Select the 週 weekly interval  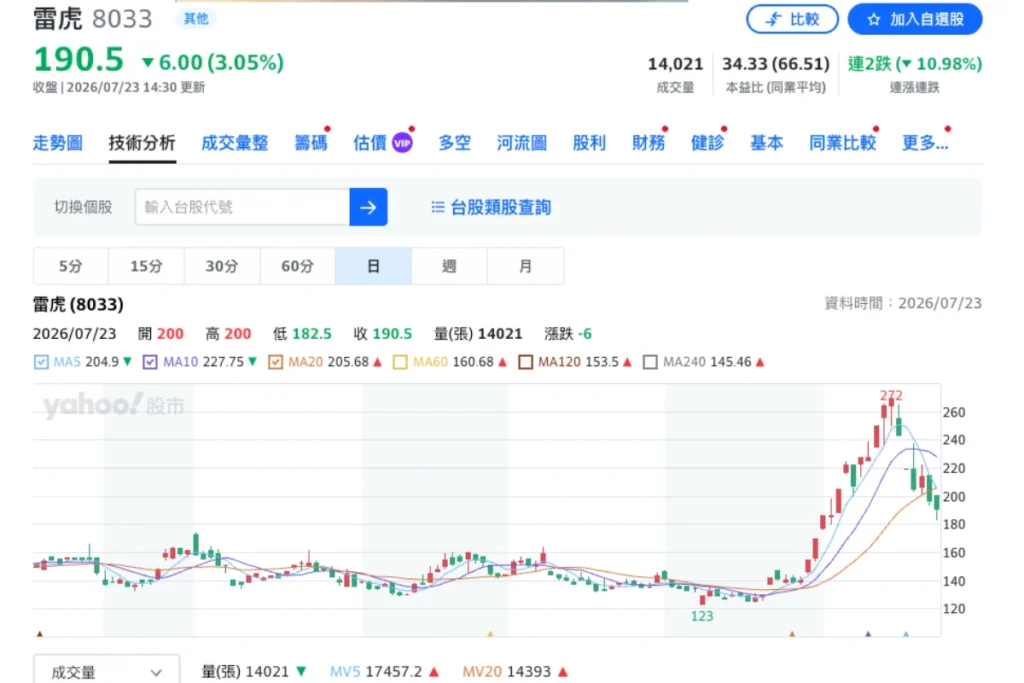pos(449,266)
